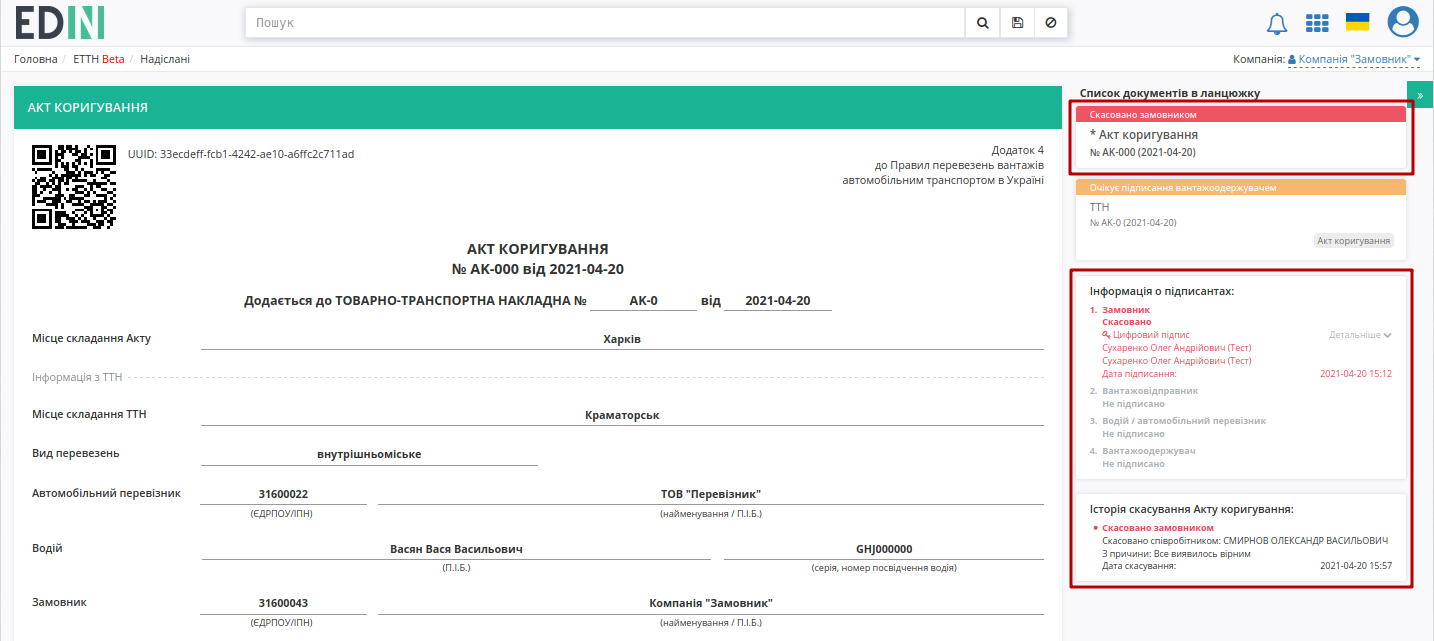The height and width of the screenshot is (641, 1434).
Task: Open the user profile avatar
Action: [1403, 22]
